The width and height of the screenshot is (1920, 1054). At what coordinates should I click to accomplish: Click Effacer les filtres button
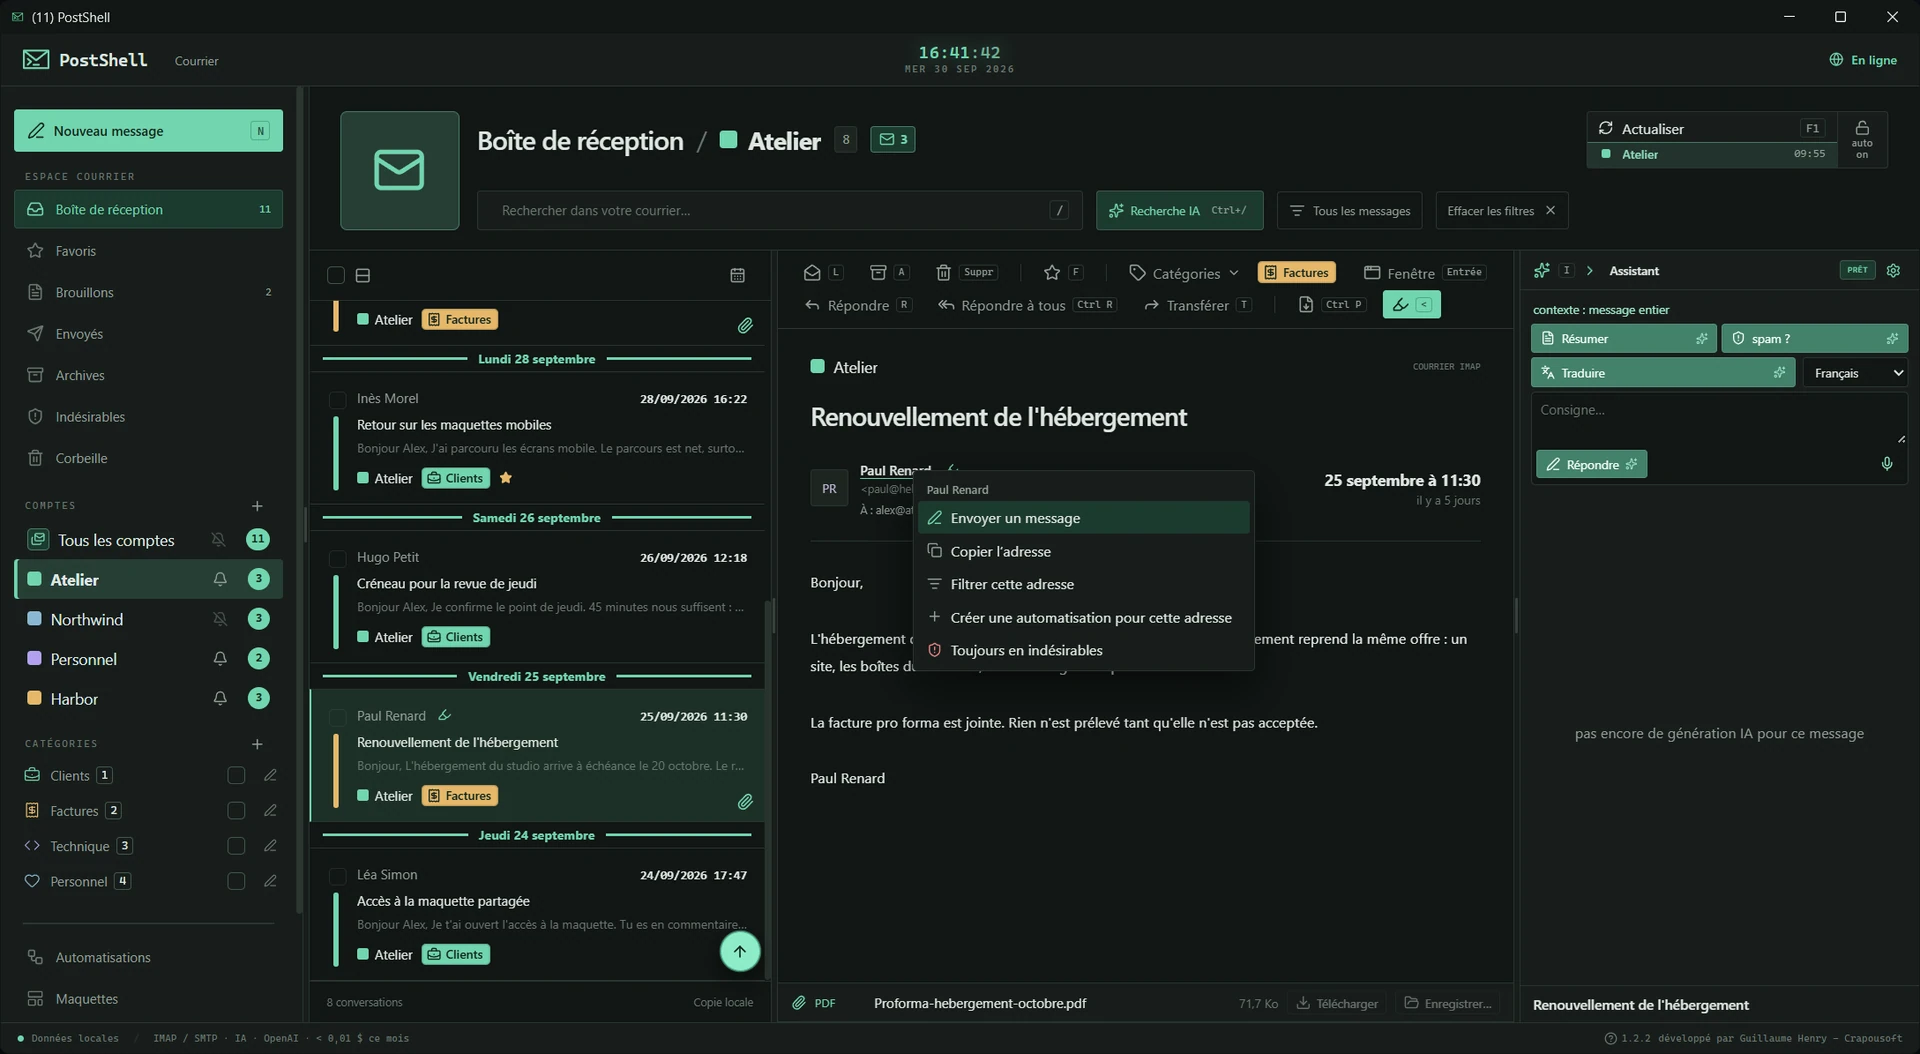1501,210
